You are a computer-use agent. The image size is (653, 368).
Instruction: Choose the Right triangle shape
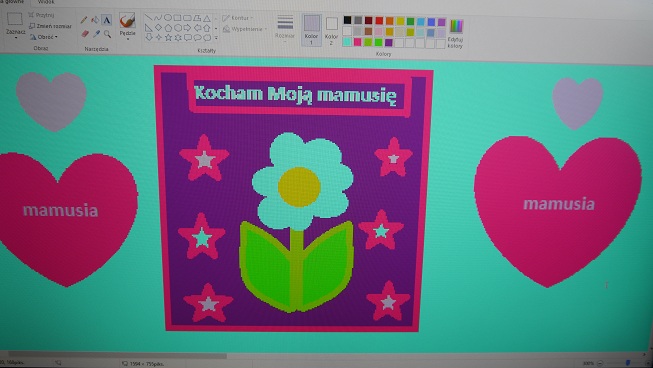149,28
